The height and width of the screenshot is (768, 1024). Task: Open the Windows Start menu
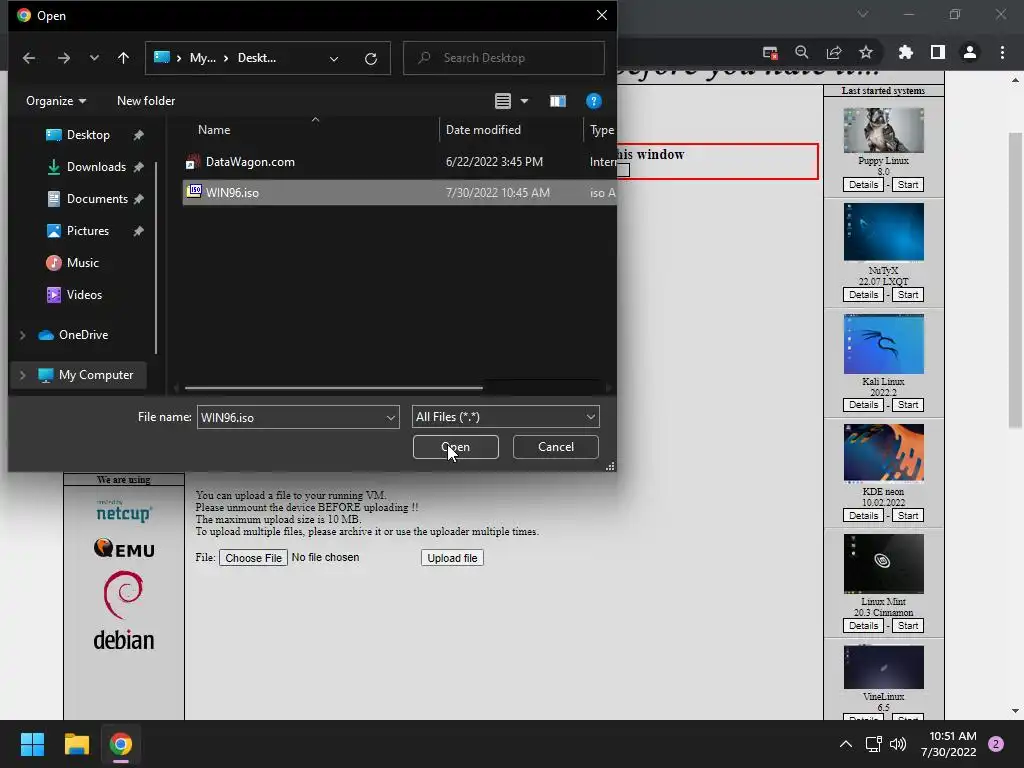coord(32,744)
